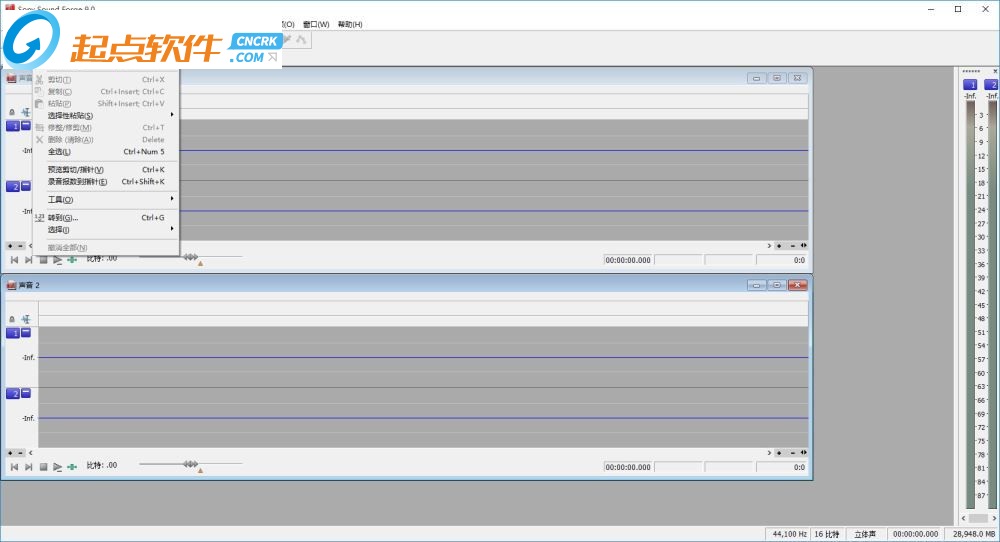Click the scrub rate slider in first window
The height and width of the screenshot is (542, 1000).
(191, 257)
